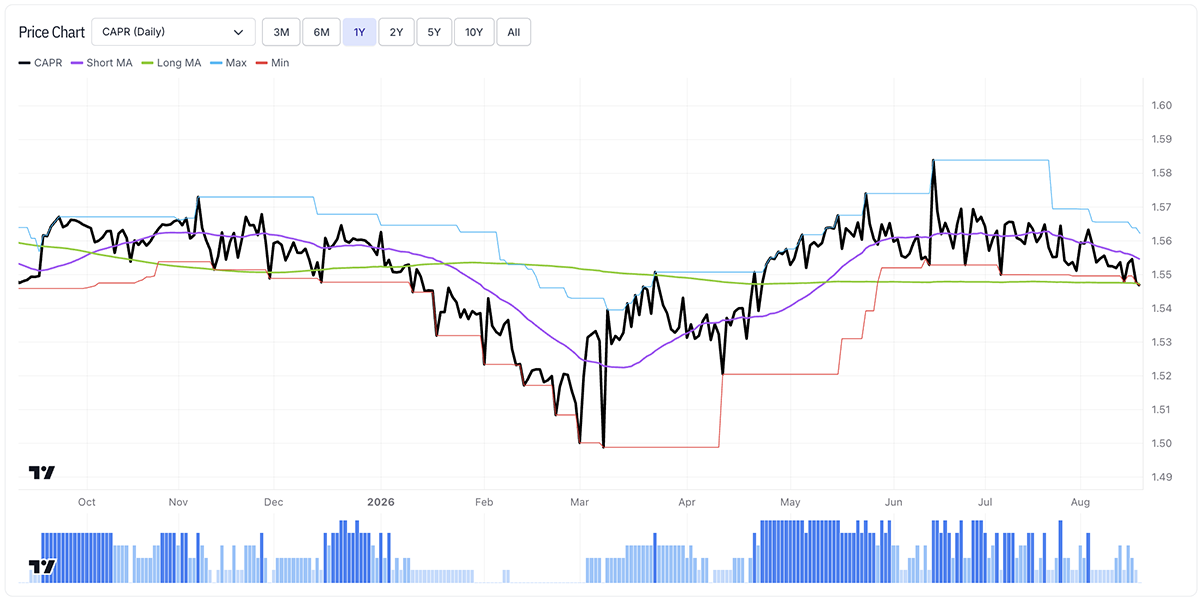Click the 1.49 price axis label
The height and width of the screenshot is (602, 1200).
point(1162,477)
